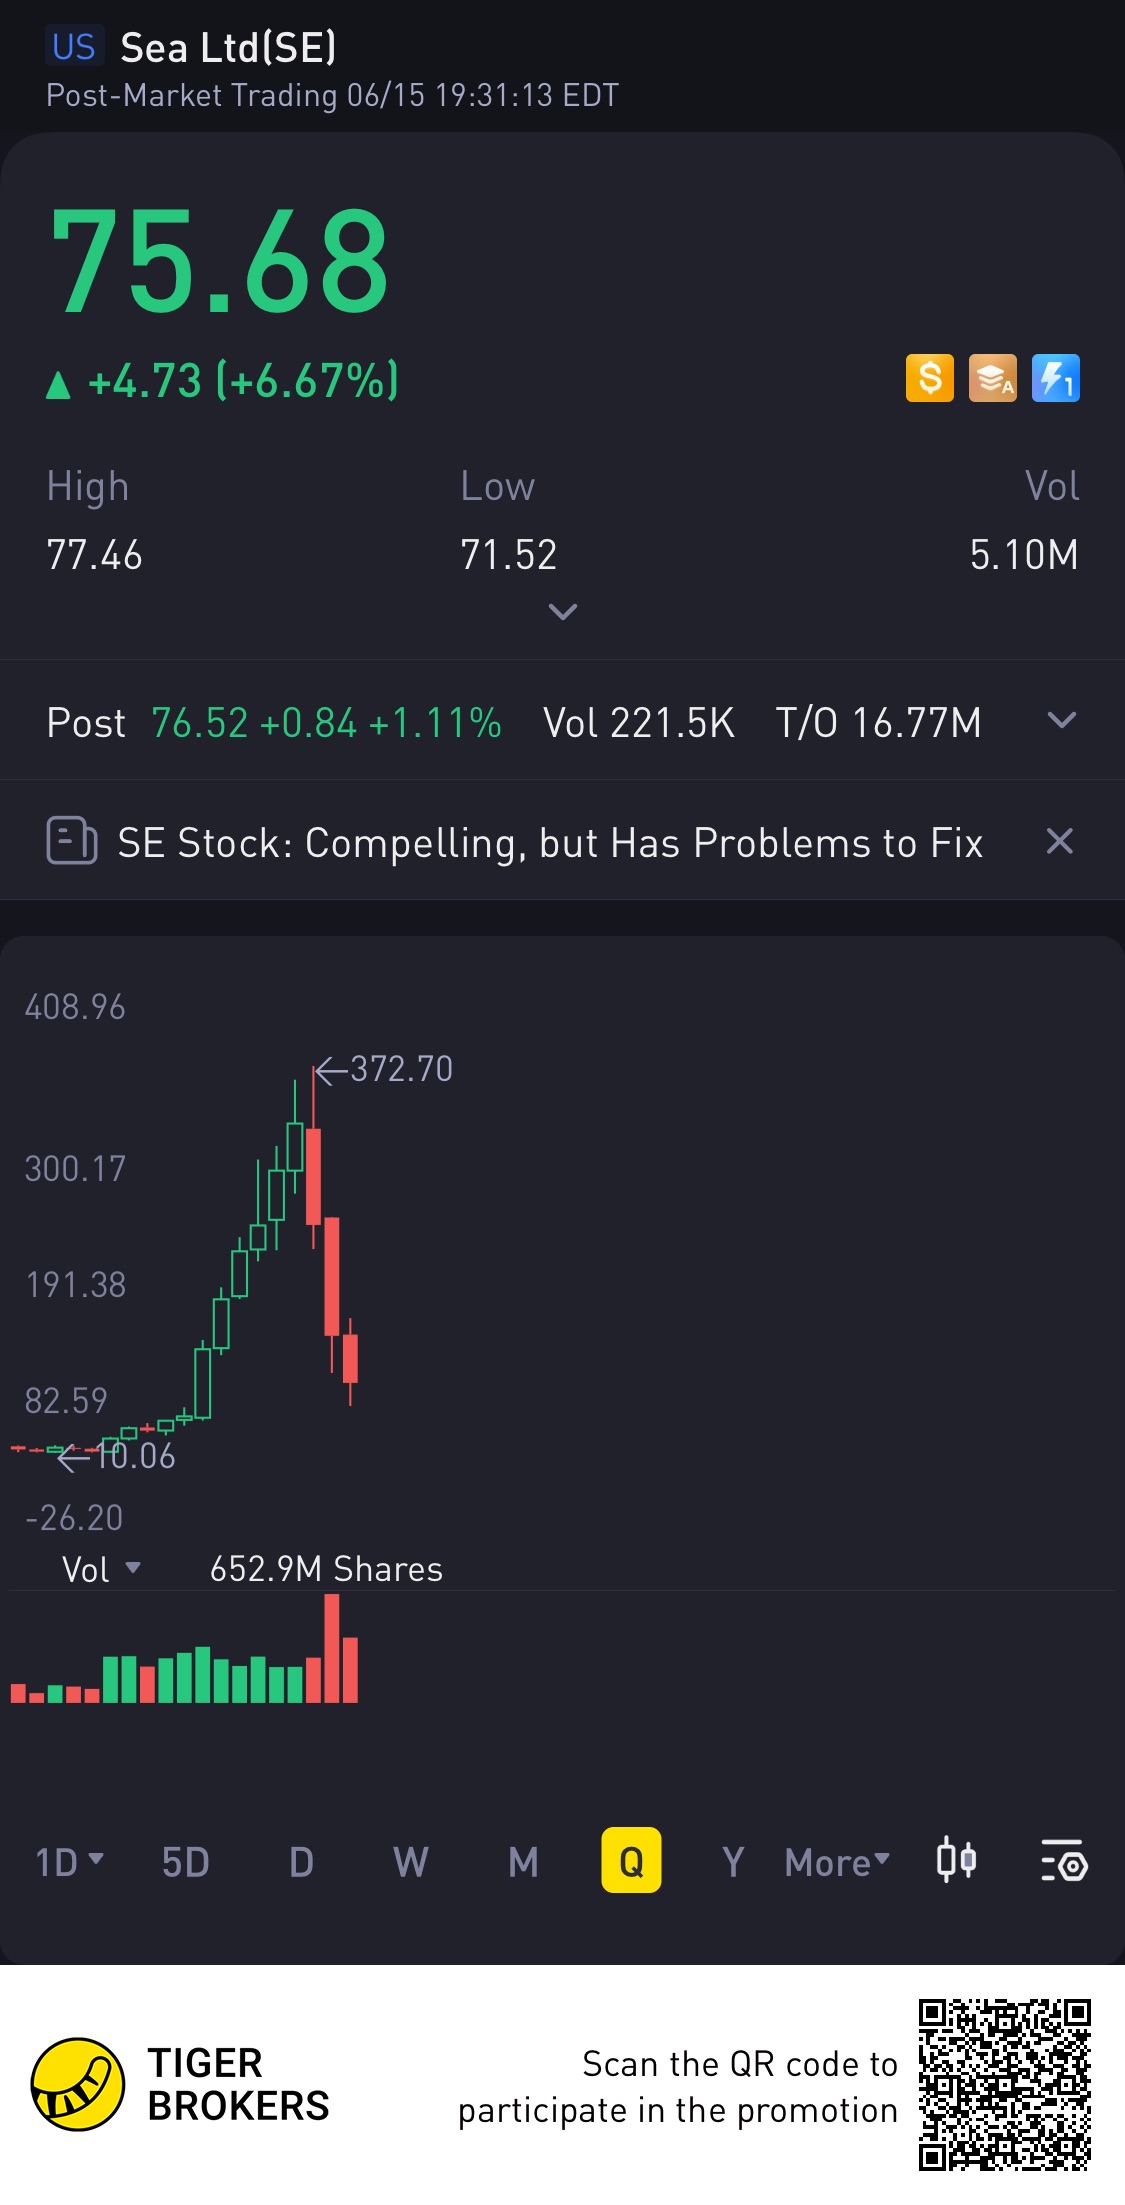
Task: Expand more quote details below Low
Action: 563,611
